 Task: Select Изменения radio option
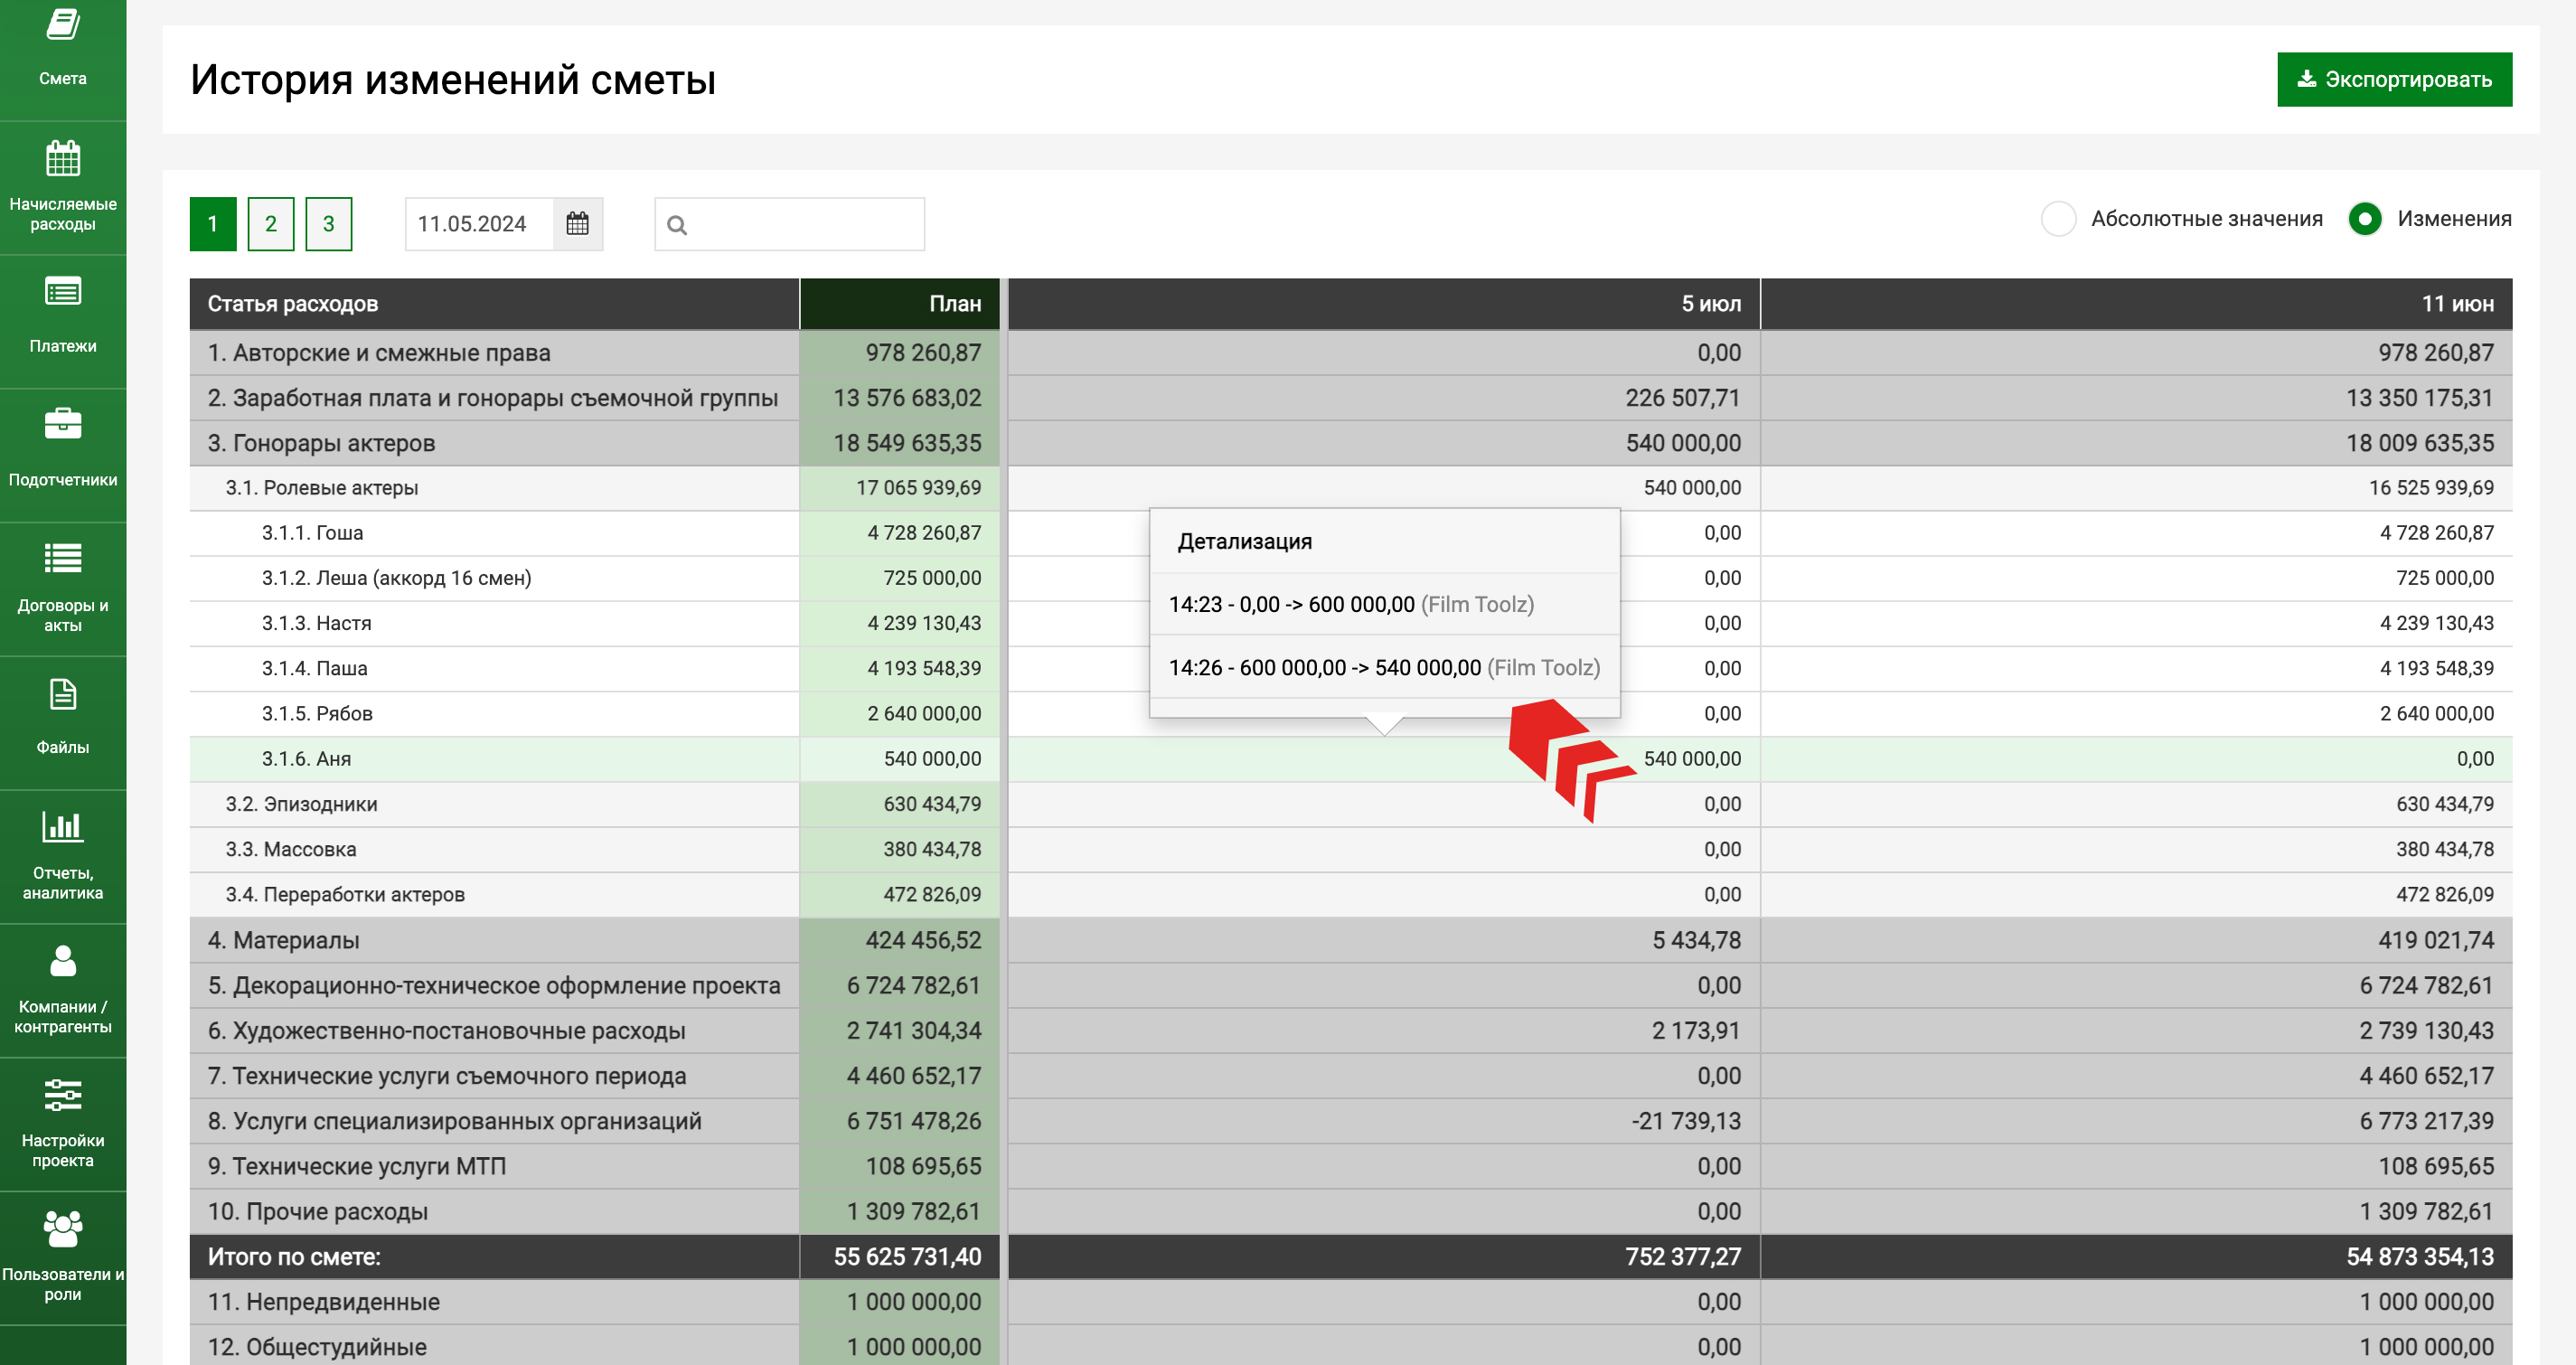pyautogui.click(x=2365, y=218)
